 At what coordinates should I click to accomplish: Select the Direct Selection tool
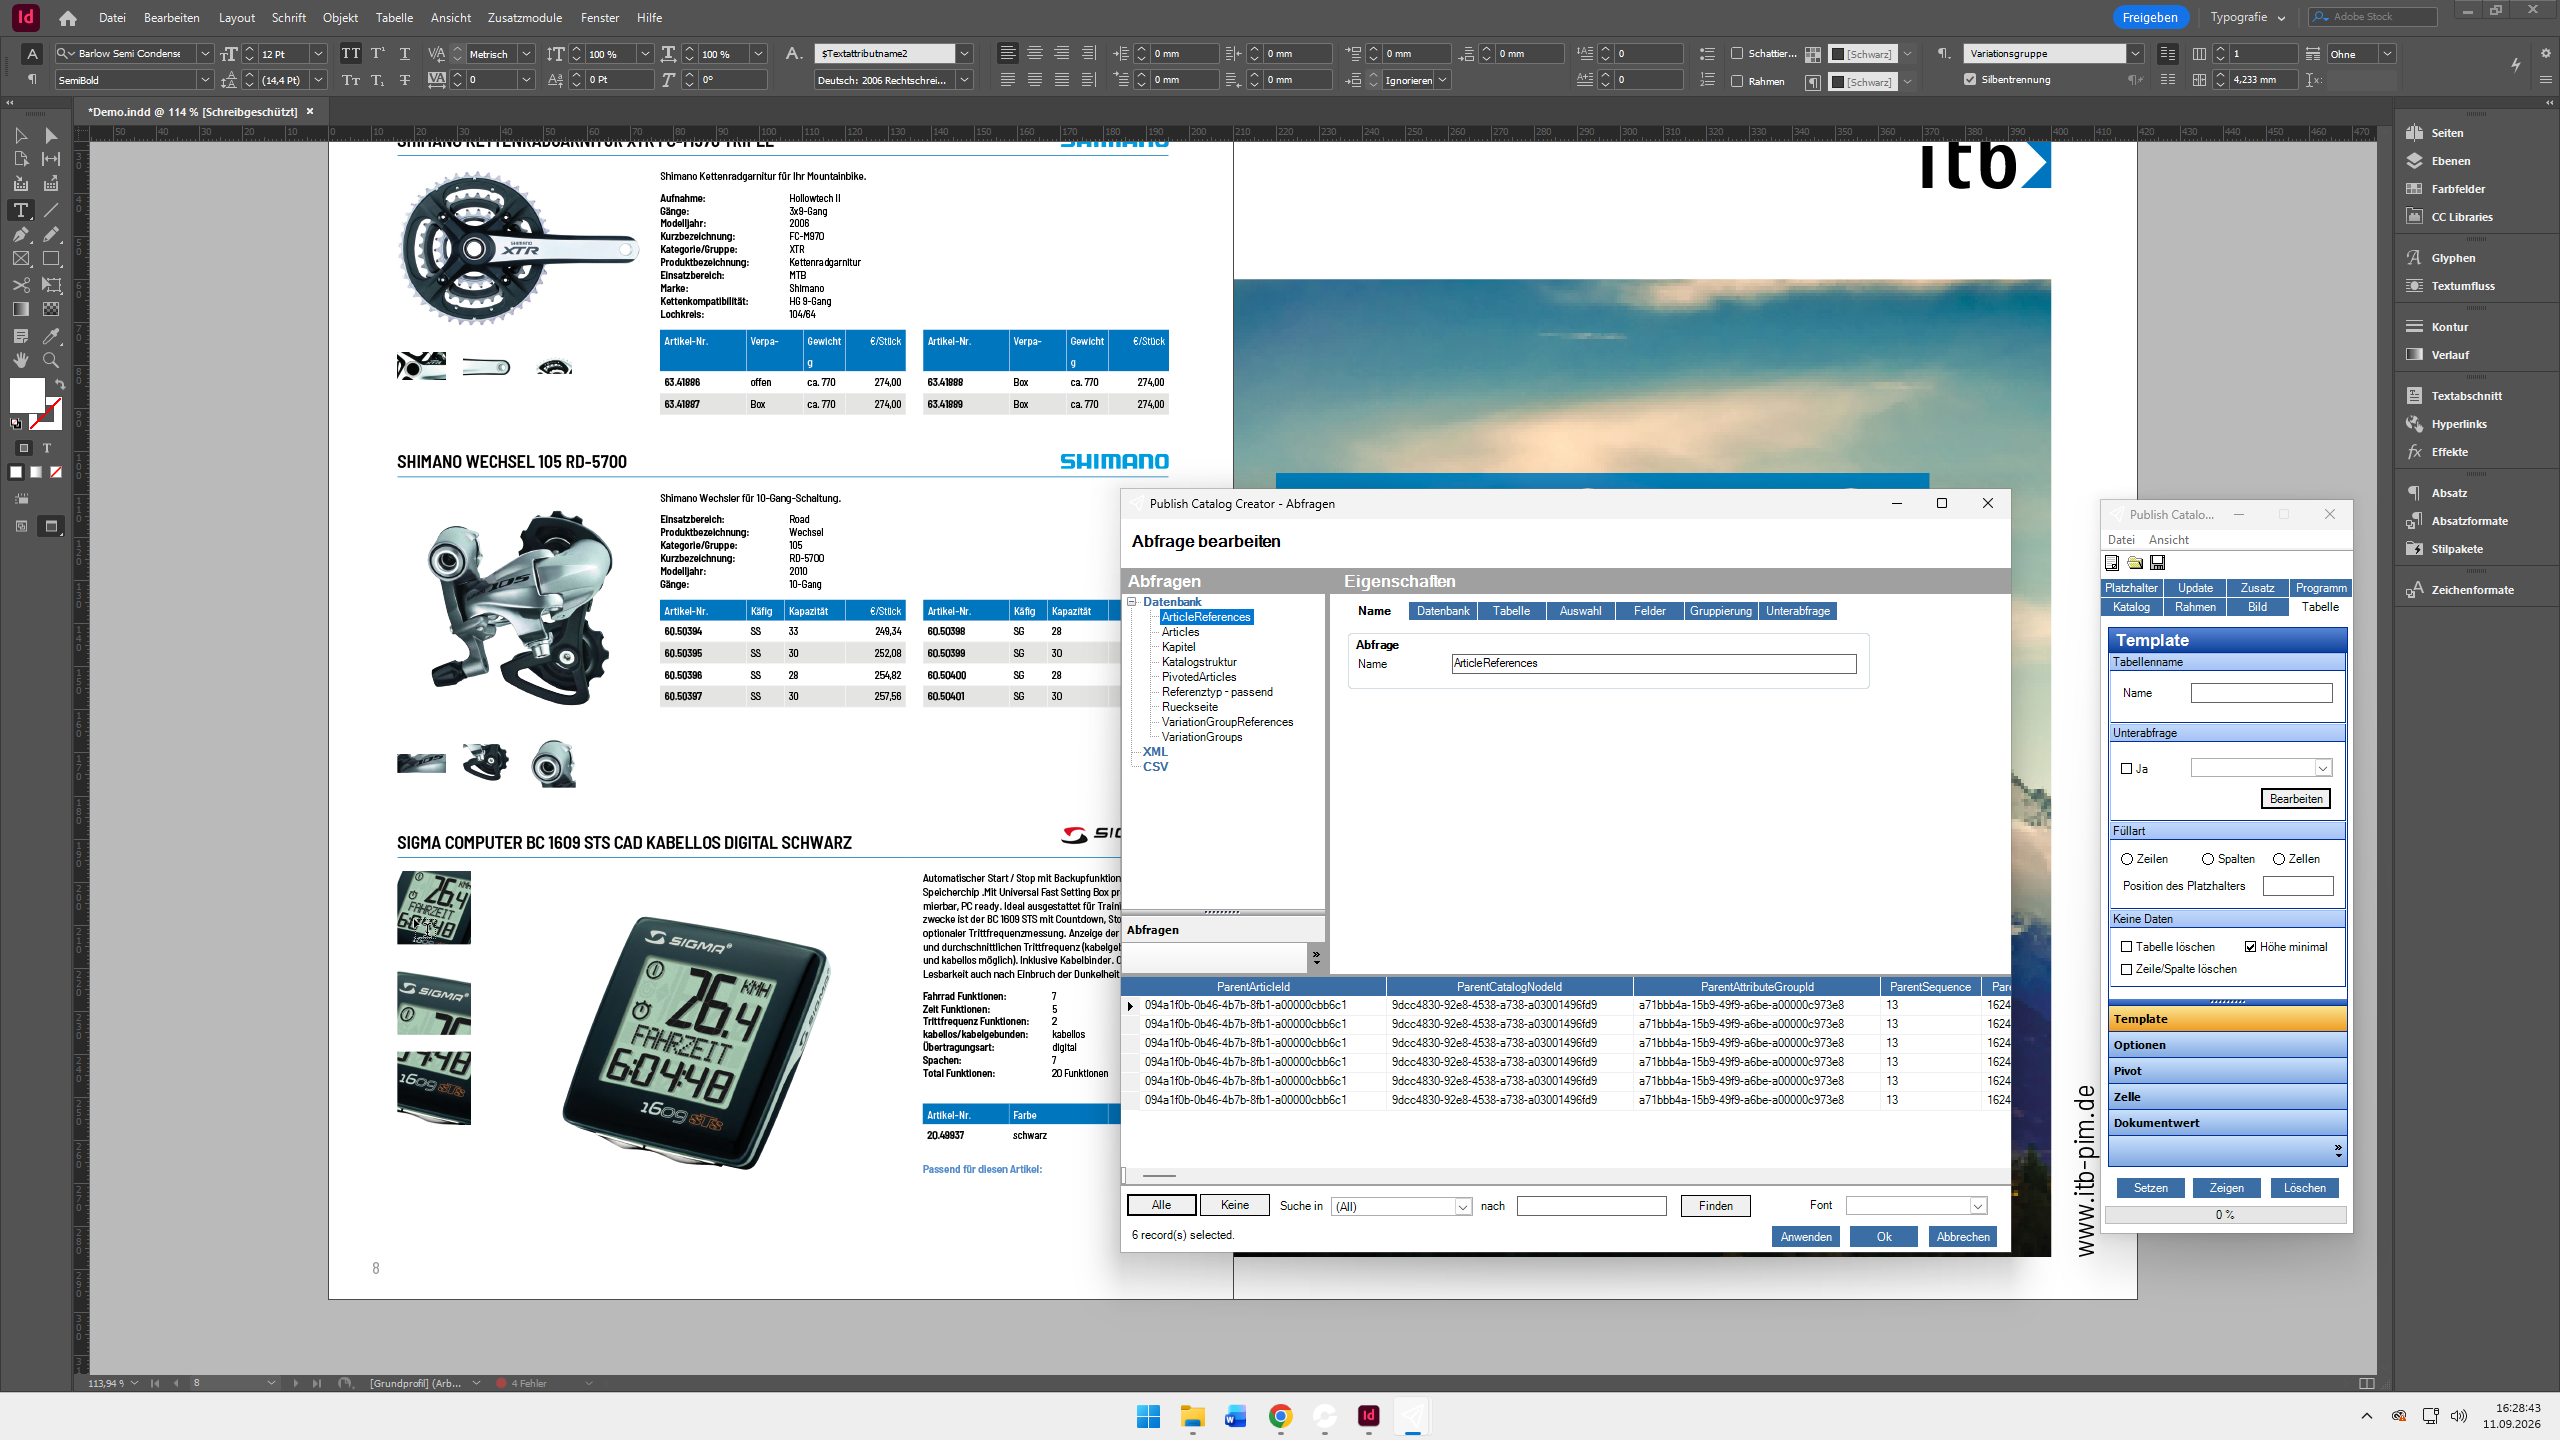[x=51, y=135]
